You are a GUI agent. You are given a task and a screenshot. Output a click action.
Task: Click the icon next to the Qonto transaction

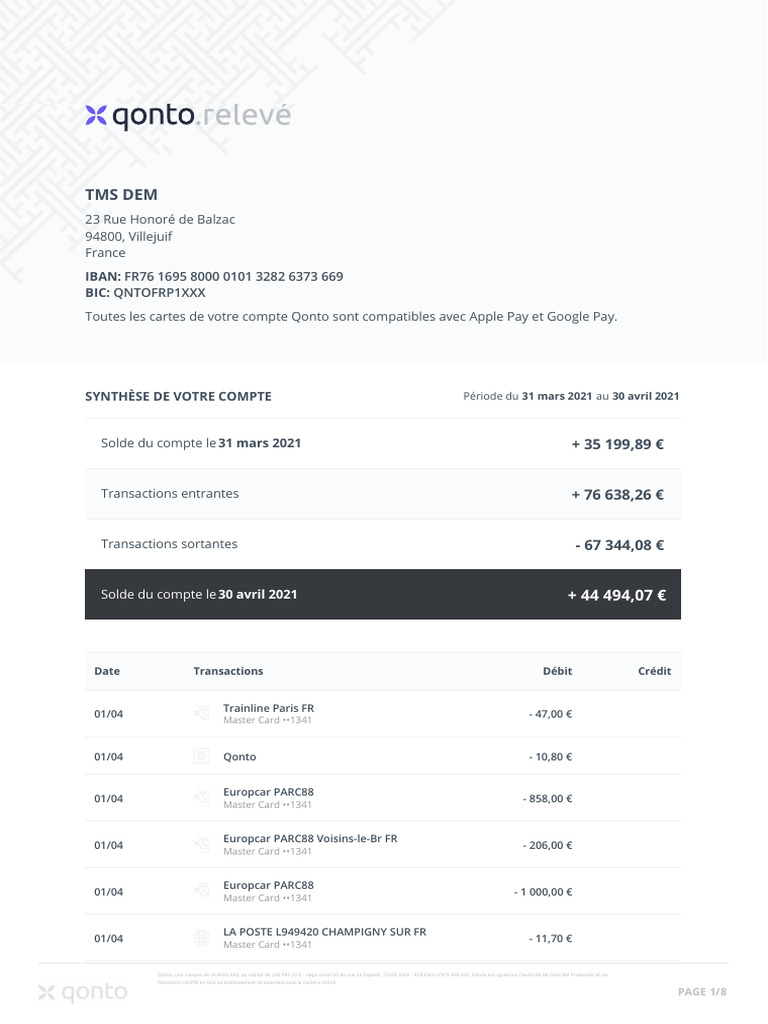(201, 757)
